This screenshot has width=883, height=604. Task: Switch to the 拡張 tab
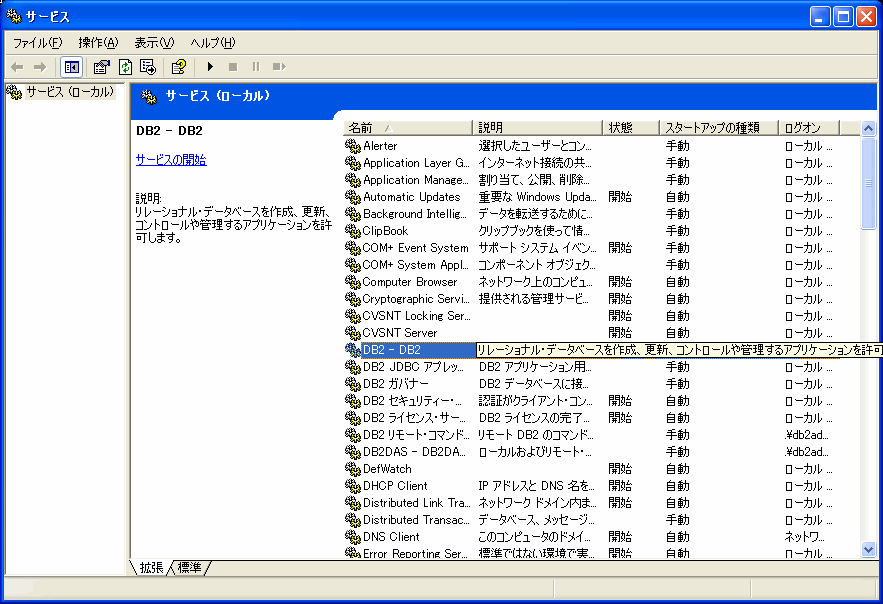click(151, 567)
